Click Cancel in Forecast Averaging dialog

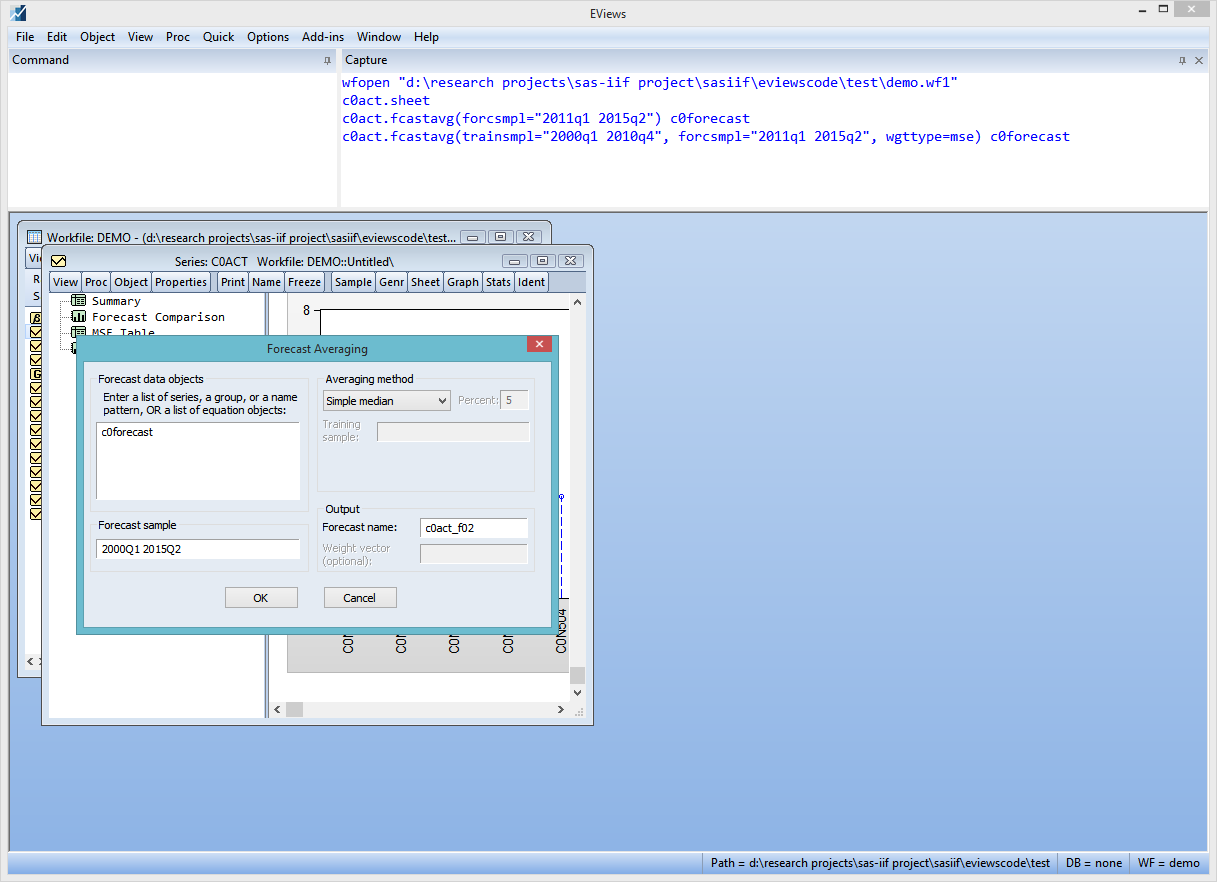point(360,598)
